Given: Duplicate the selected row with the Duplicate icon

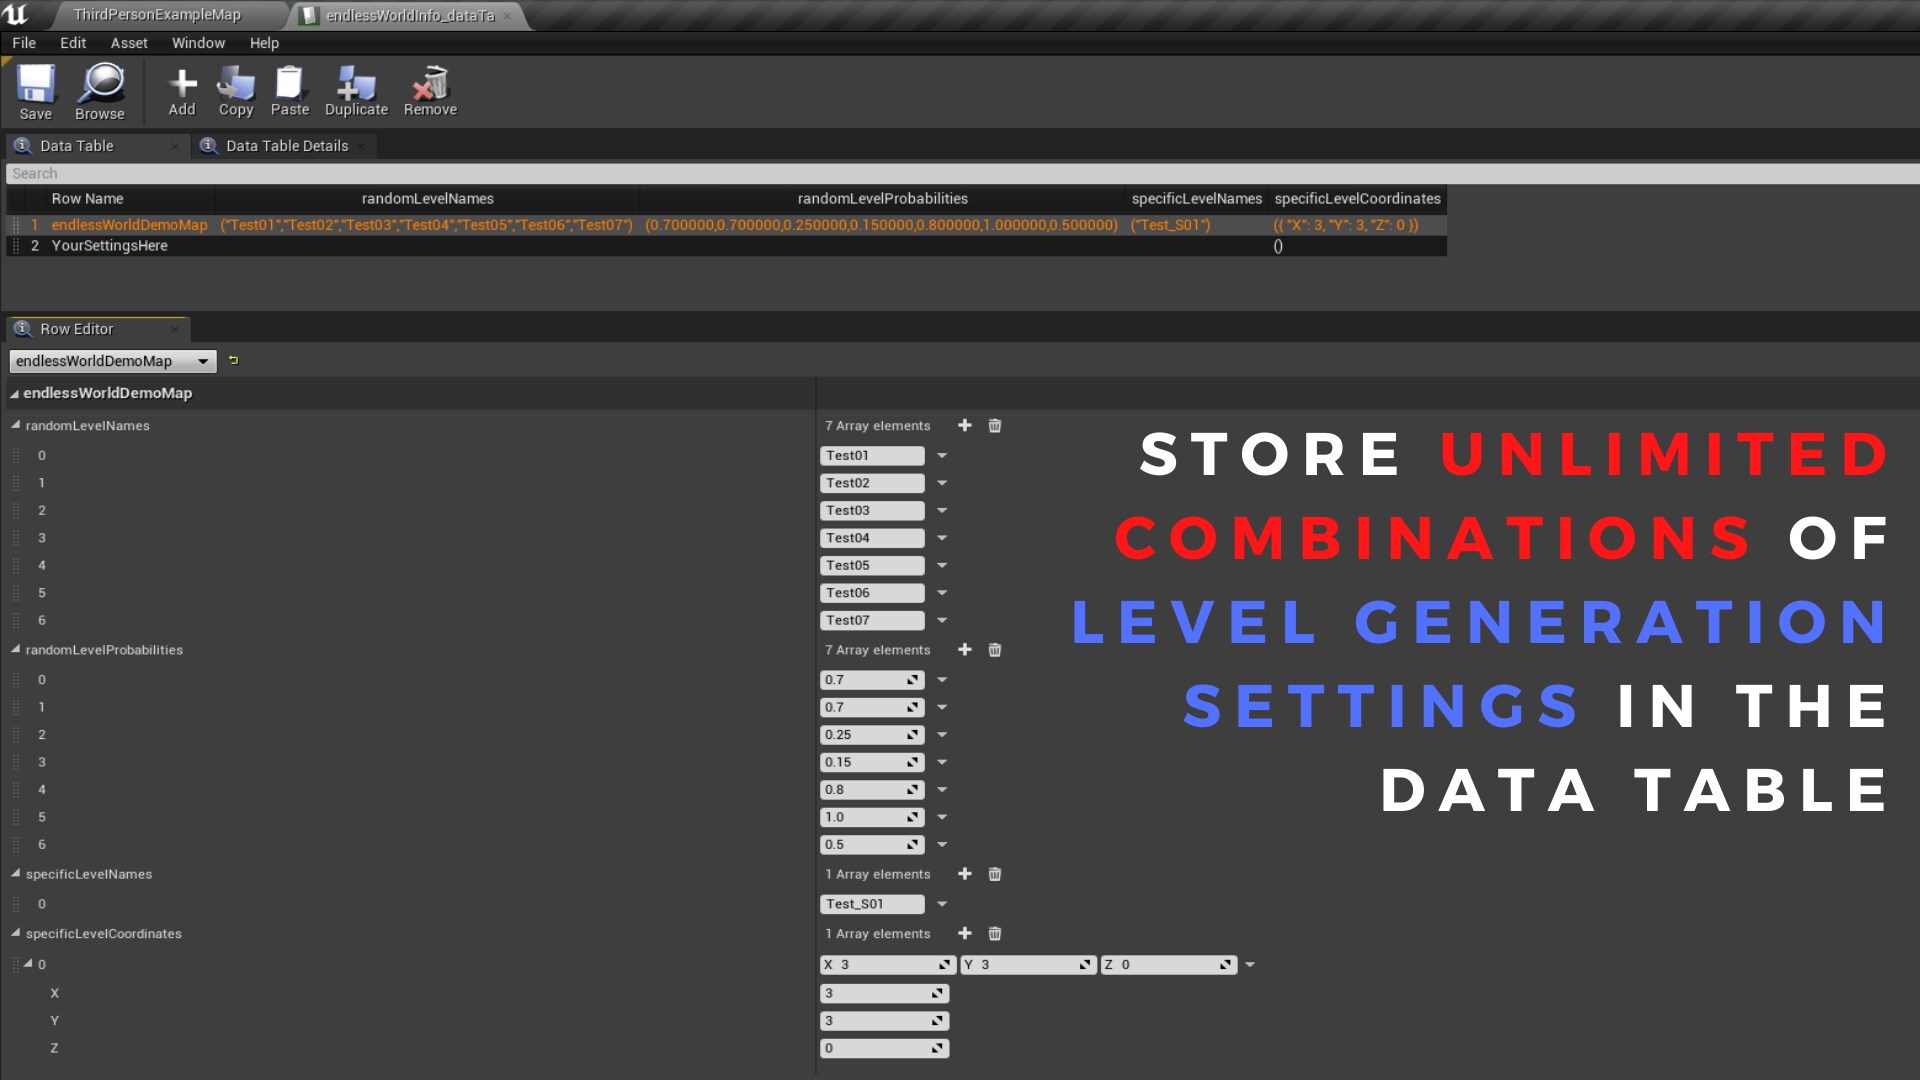Looking at the screenshot, I should (x=356, y=83).
